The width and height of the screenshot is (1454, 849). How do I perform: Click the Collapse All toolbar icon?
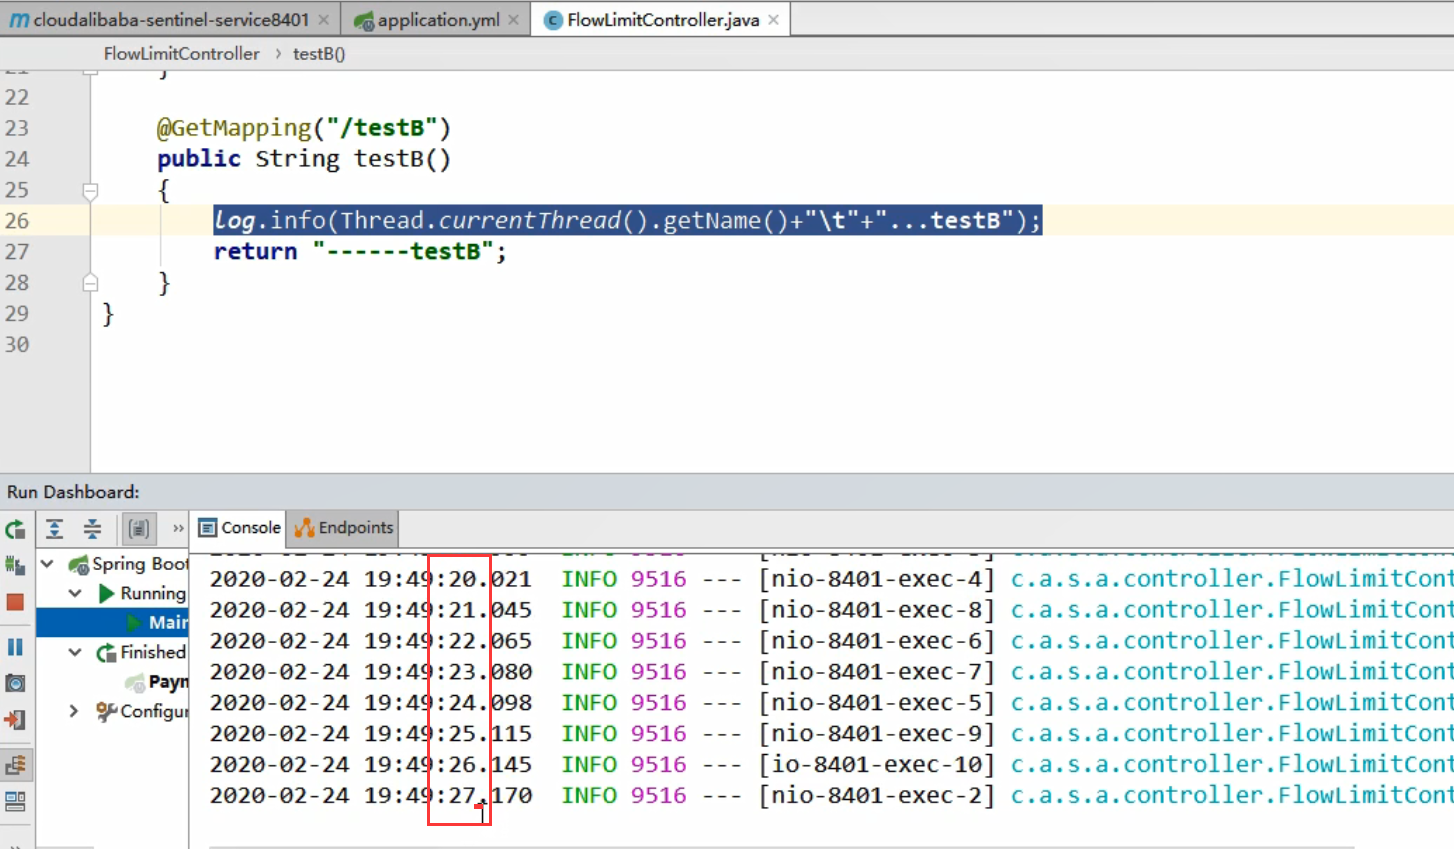[x=92, y=529]
